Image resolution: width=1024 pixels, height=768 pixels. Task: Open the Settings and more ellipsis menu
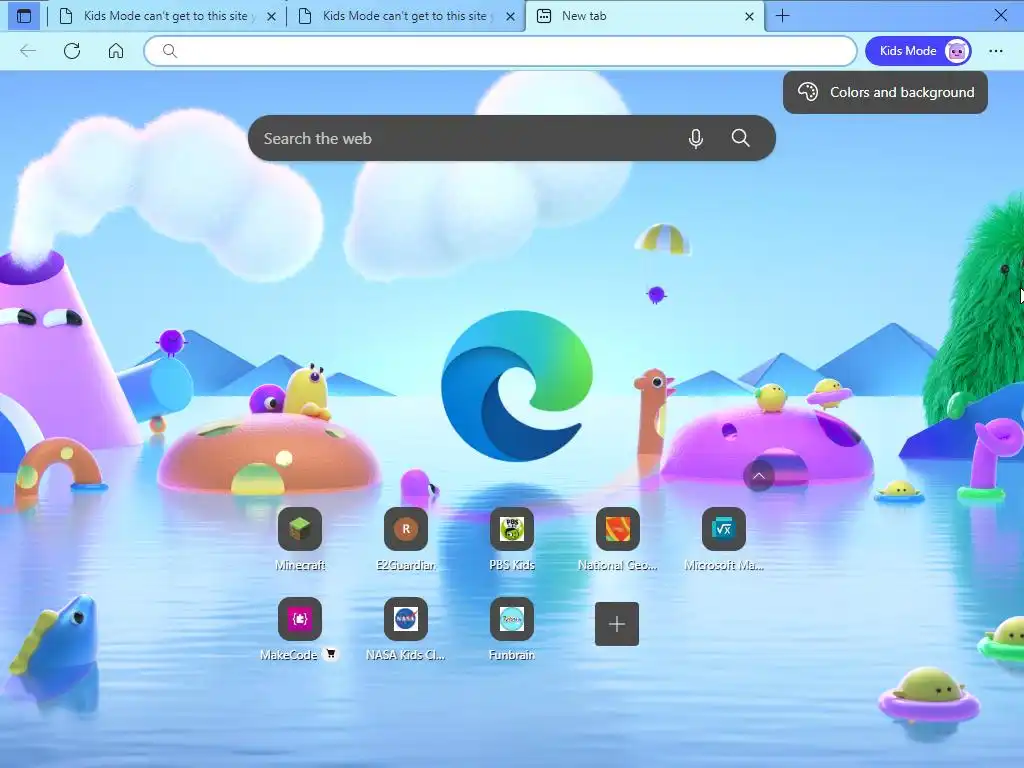click(995, 51)
